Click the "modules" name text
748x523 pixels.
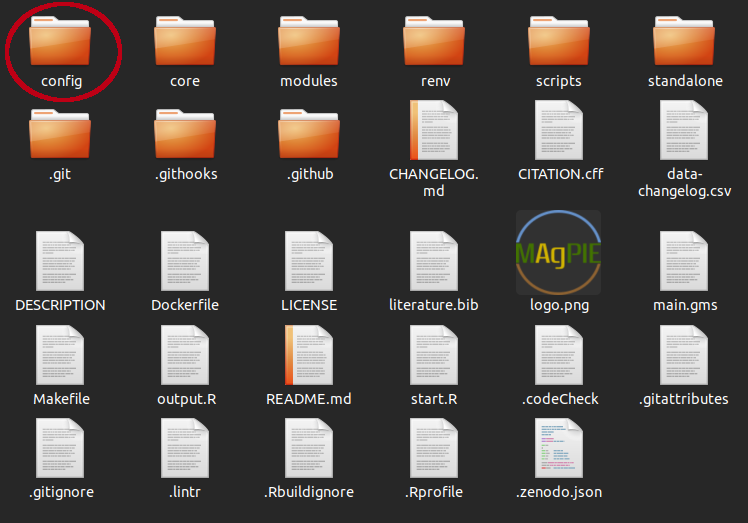coord(309,81)
